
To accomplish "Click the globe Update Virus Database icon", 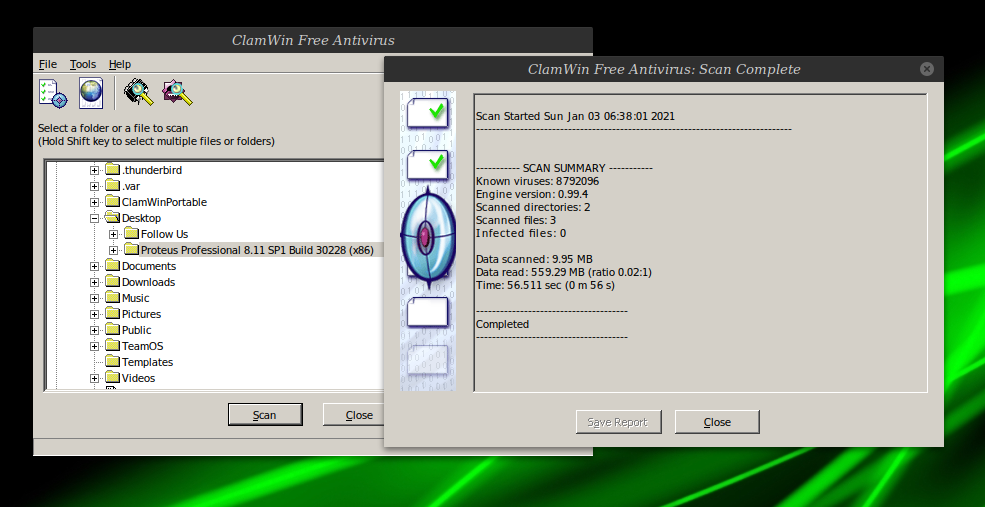I will click(91, 93).
